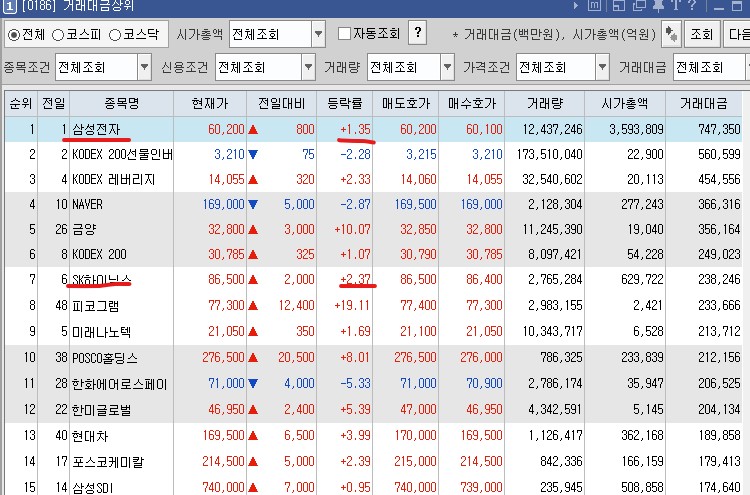750x495 pixels.
Task: Click the small play arrow in title bar
Action: (576, 6)
